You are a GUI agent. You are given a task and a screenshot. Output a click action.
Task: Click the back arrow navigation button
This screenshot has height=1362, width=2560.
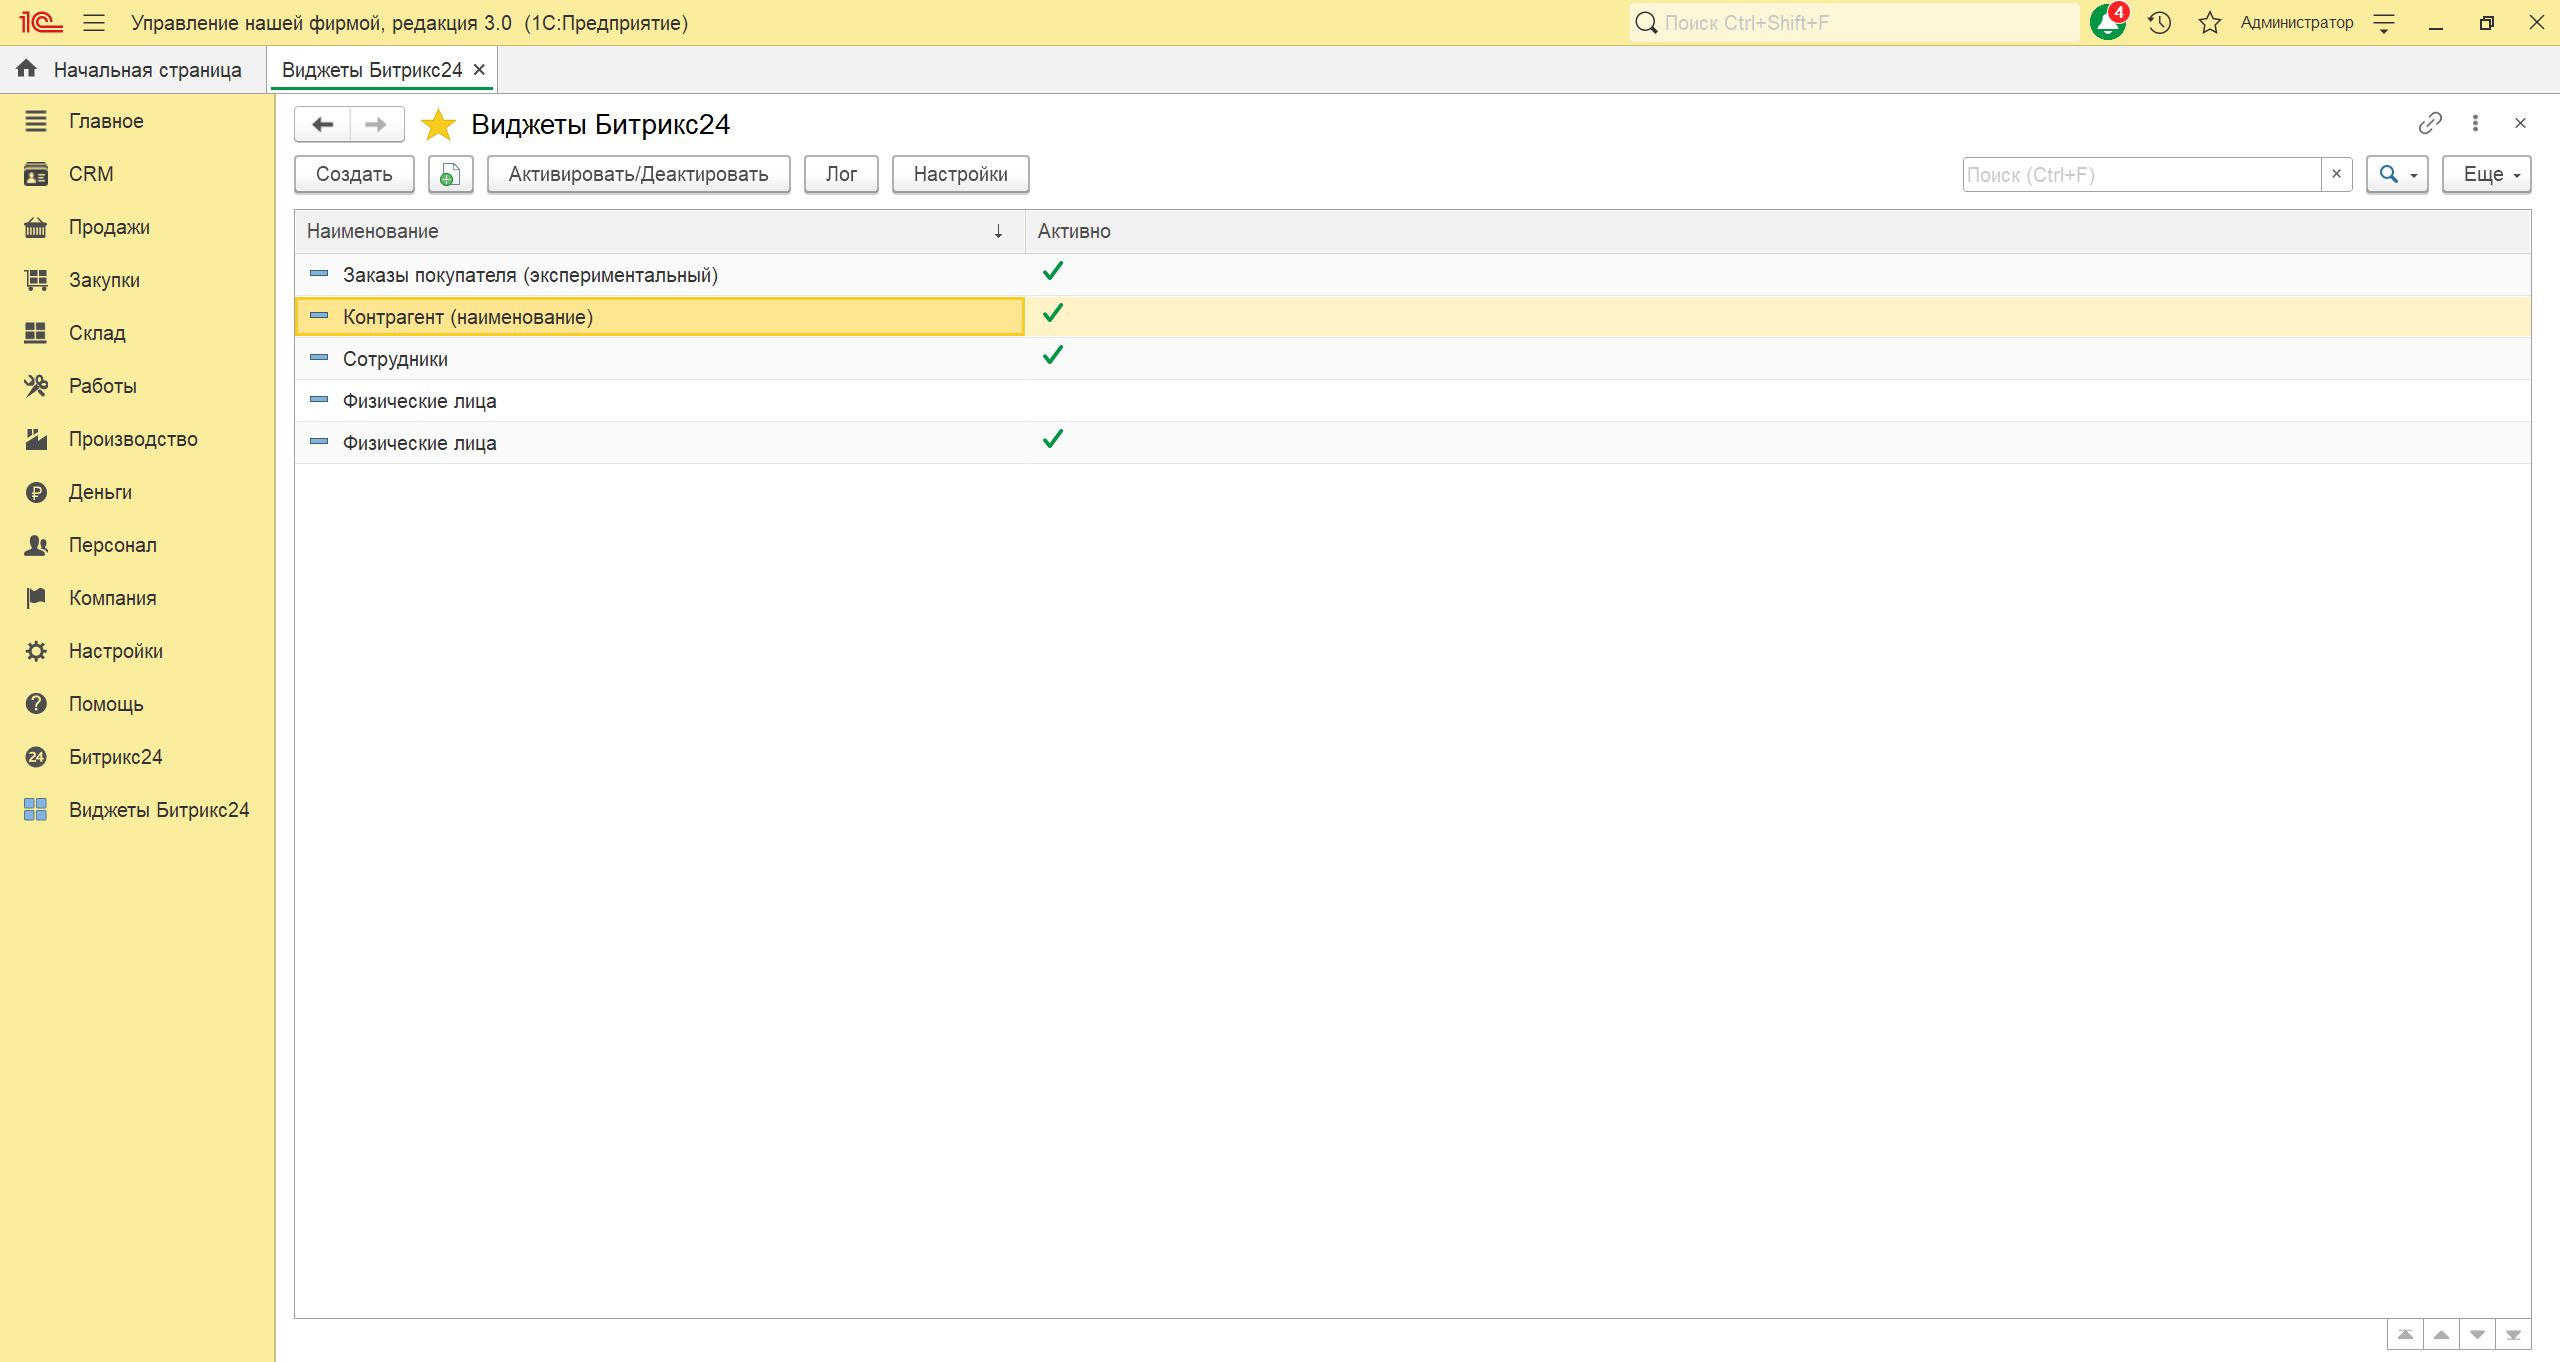pos(322,124)
